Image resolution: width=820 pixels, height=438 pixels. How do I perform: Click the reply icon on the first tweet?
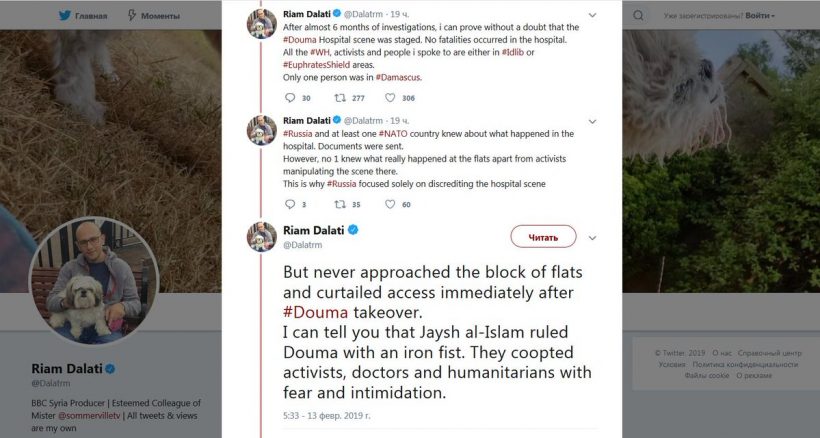point(290,98)
